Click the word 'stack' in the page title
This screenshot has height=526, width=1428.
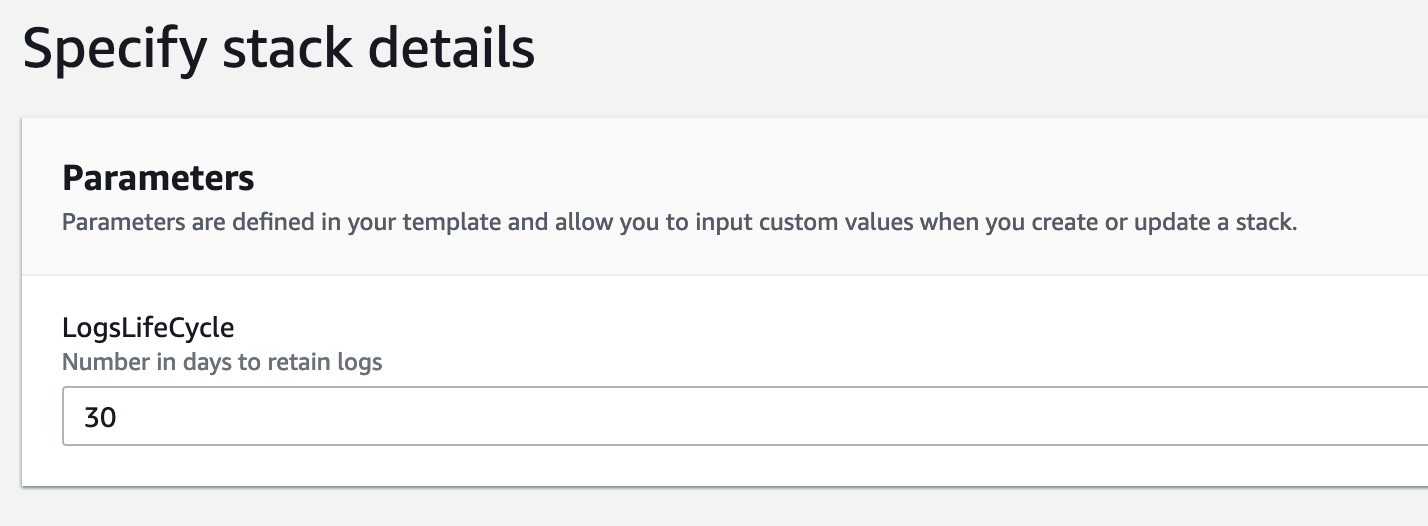(x=281, y=48)
